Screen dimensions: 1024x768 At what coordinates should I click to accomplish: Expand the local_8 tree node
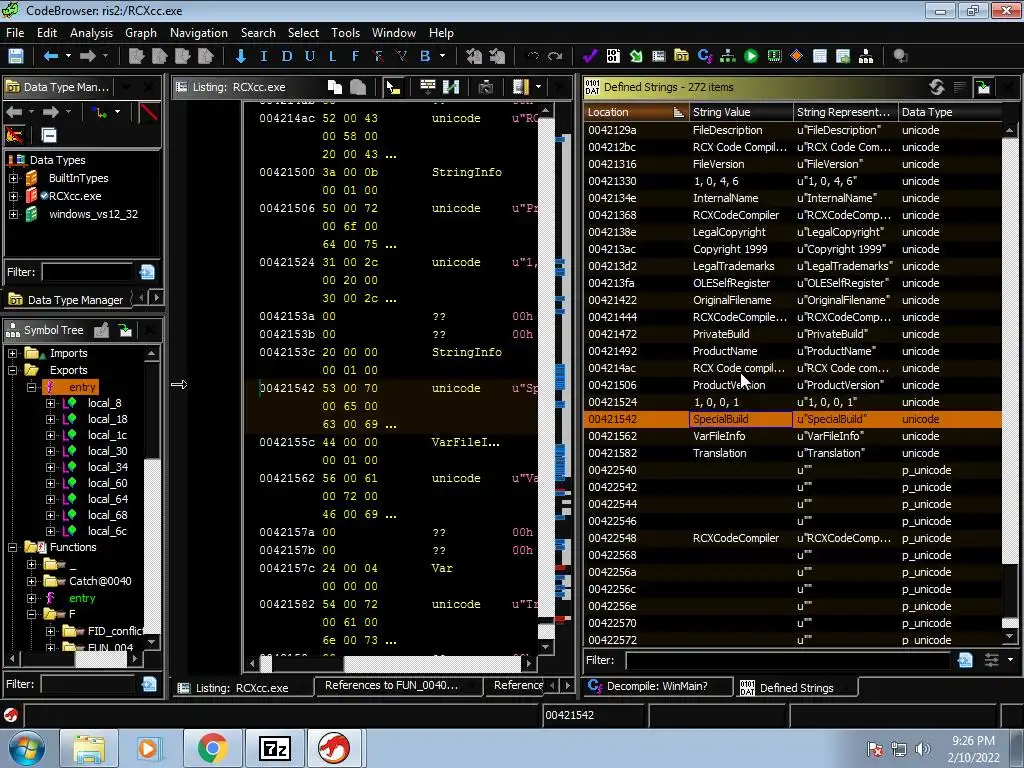50,404
